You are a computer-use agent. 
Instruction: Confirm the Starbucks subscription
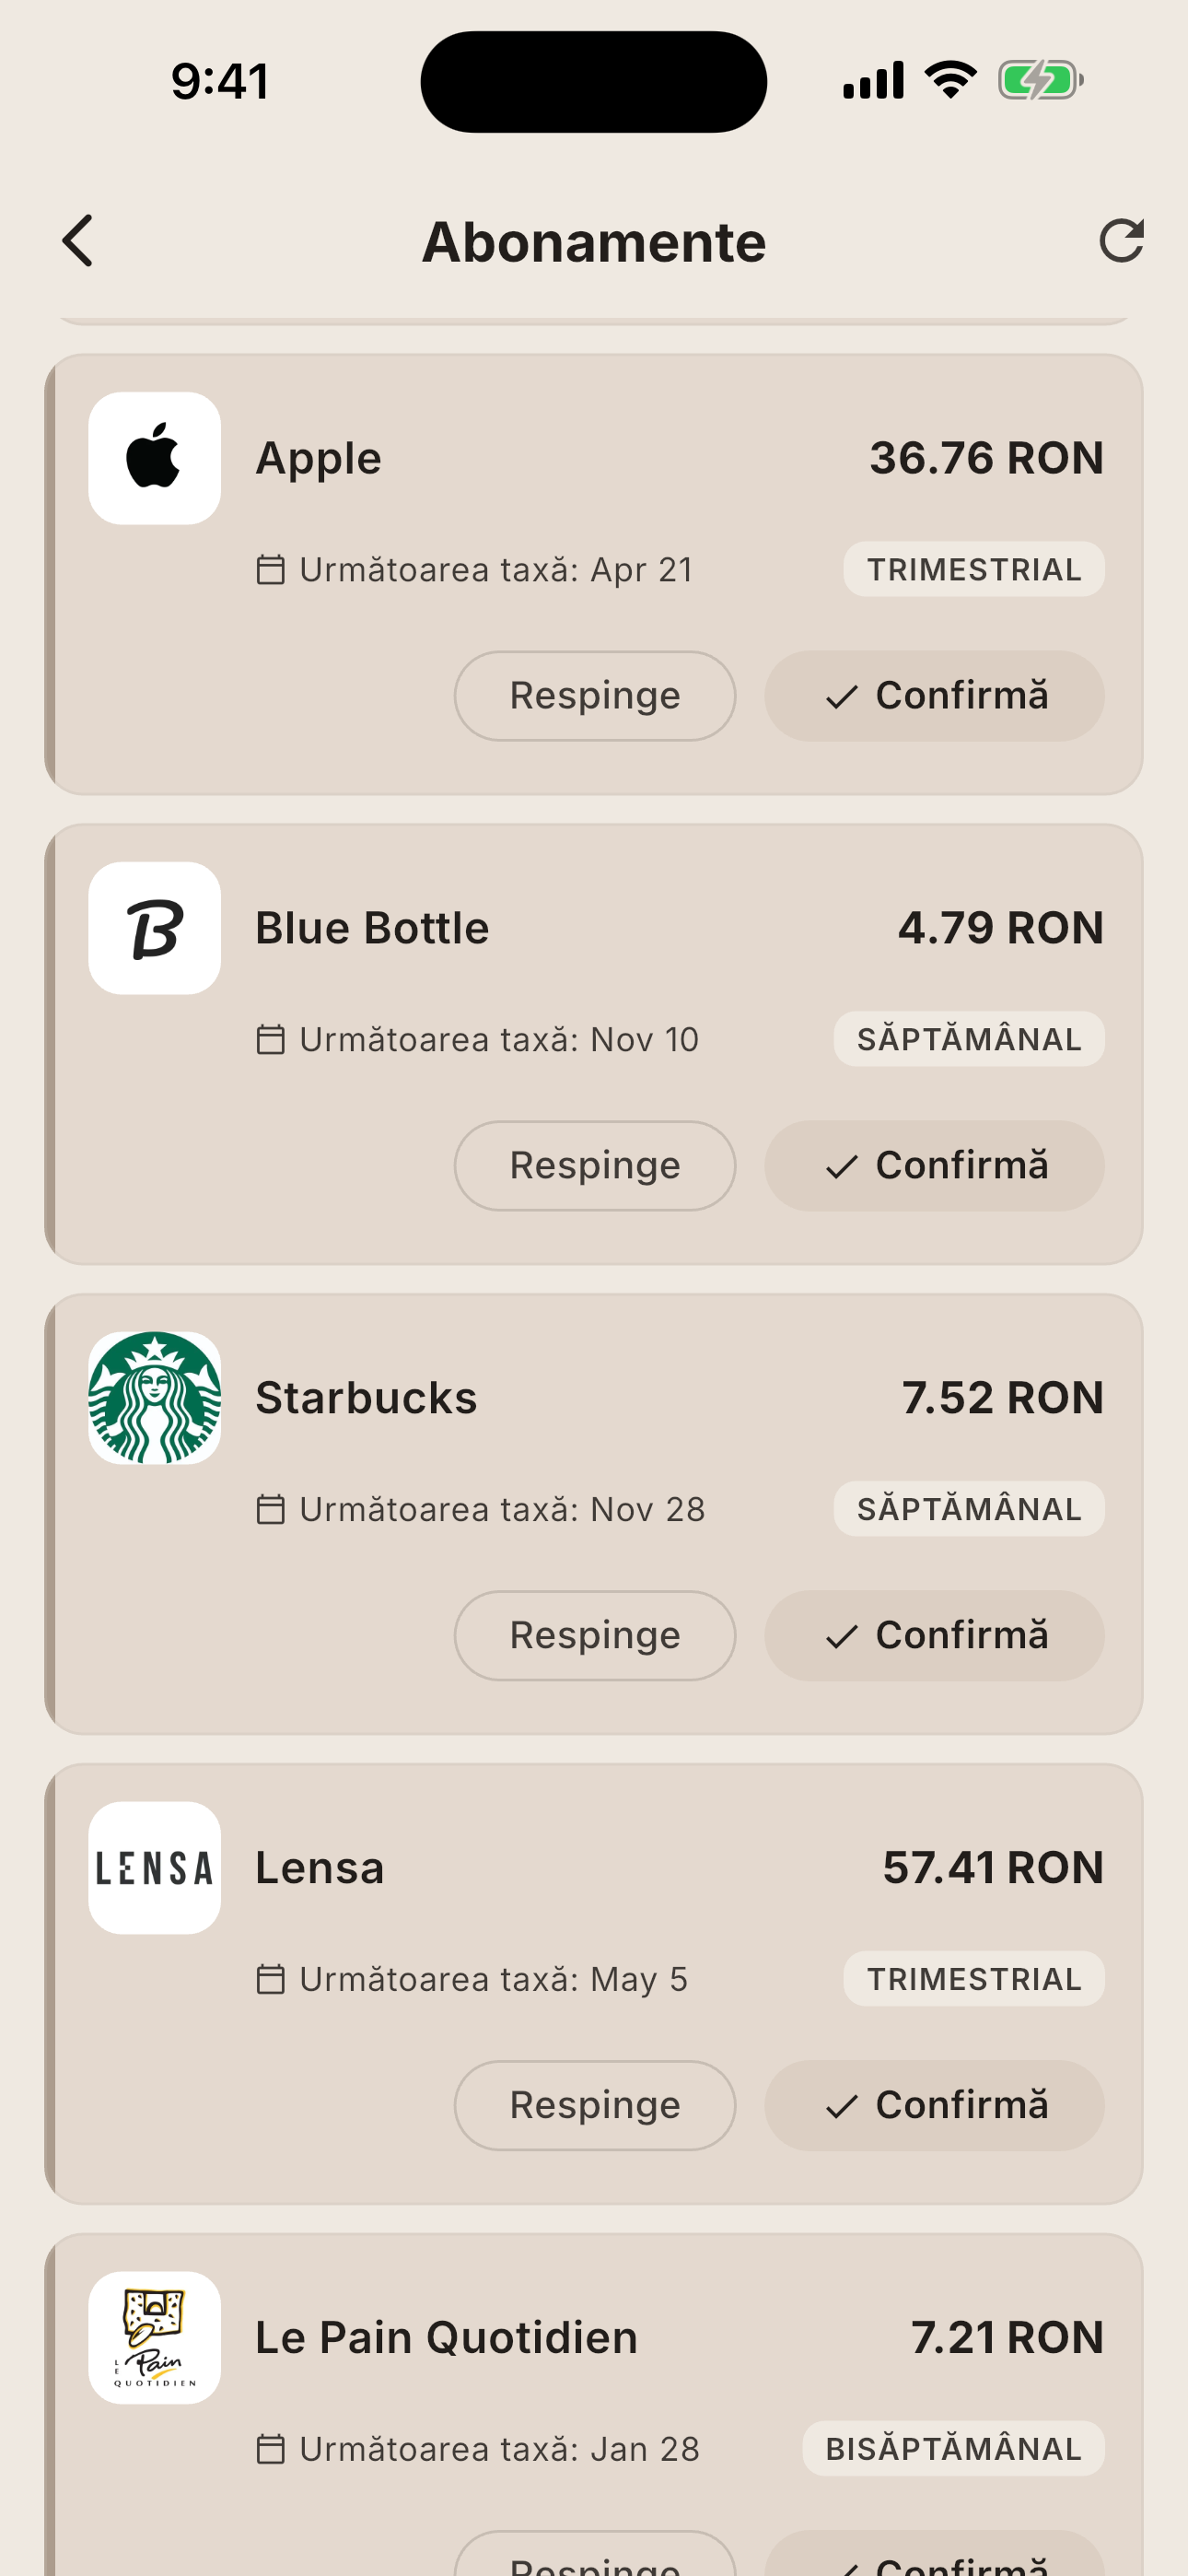click(934, 1636)
